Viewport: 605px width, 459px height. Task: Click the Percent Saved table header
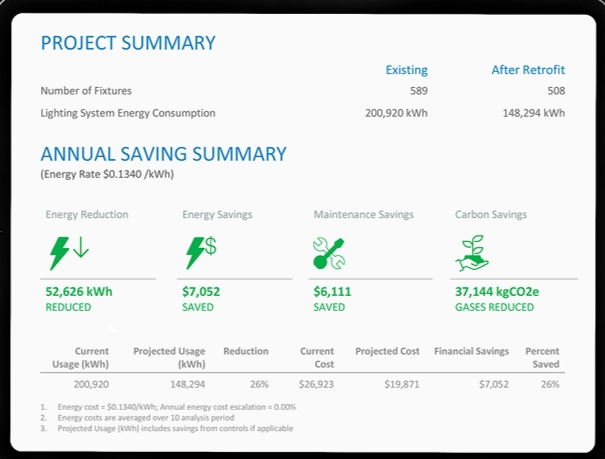click(x=542, y=358)
